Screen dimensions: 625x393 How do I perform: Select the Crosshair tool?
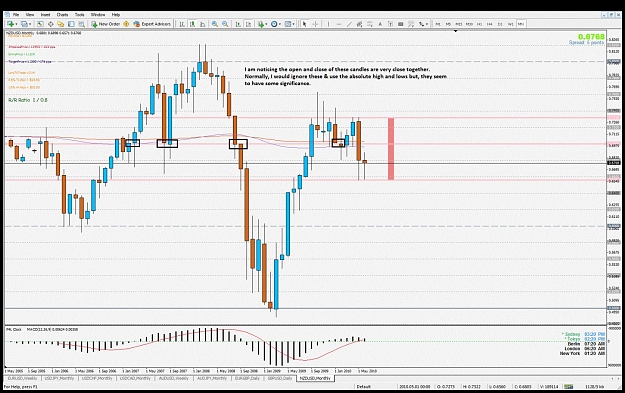[x=315, y=24]
